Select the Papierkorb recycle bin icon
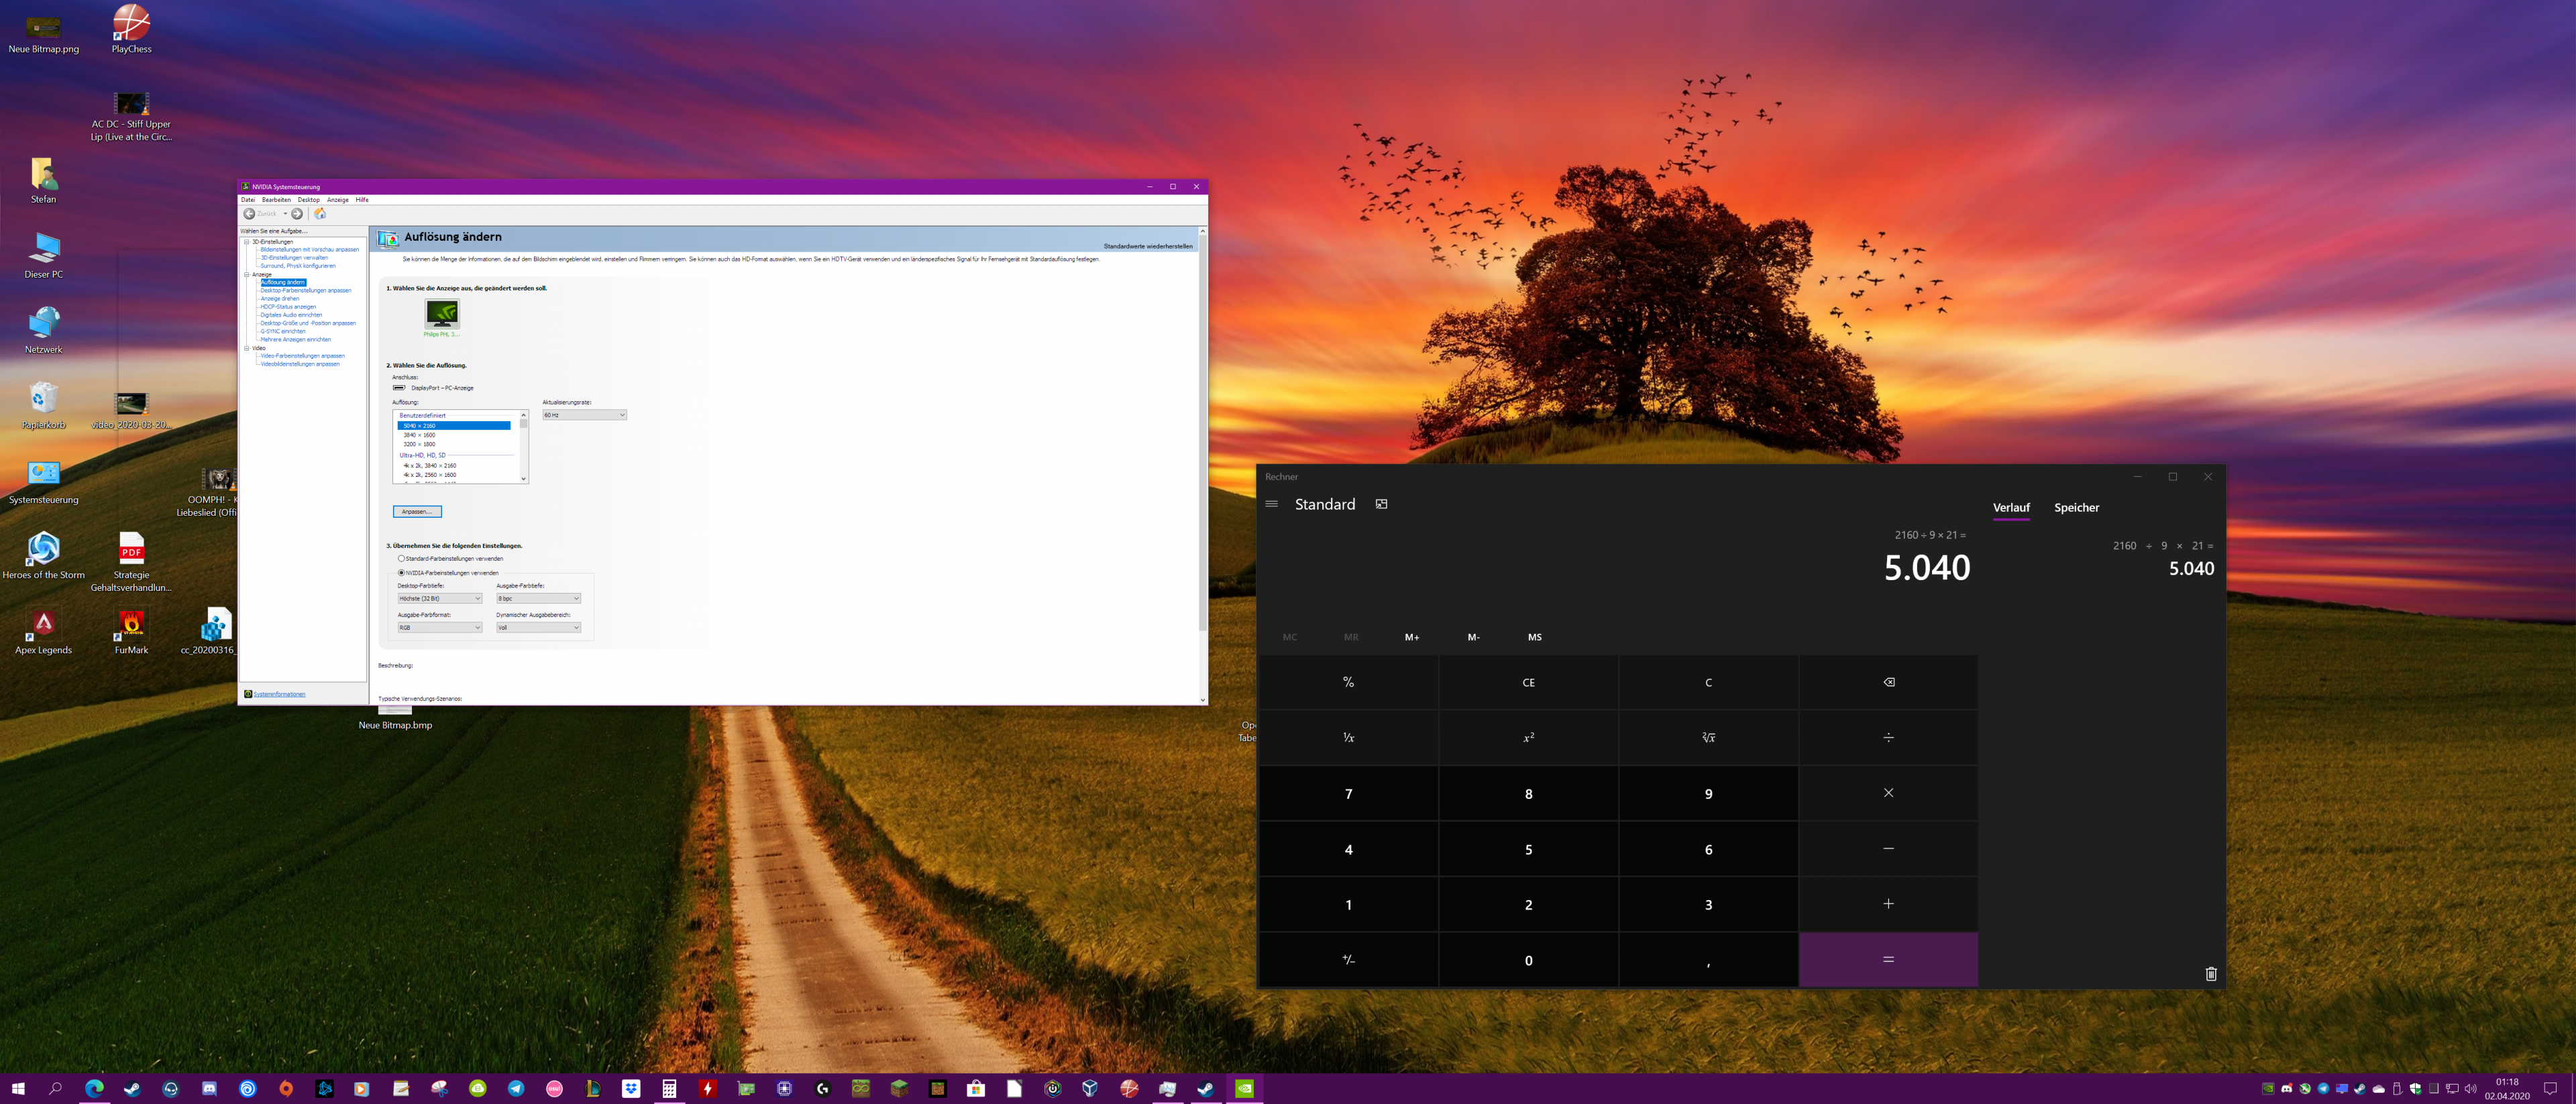Image resolution: width=2576 pixels, height=1104 pixels. tap(43, 405)
